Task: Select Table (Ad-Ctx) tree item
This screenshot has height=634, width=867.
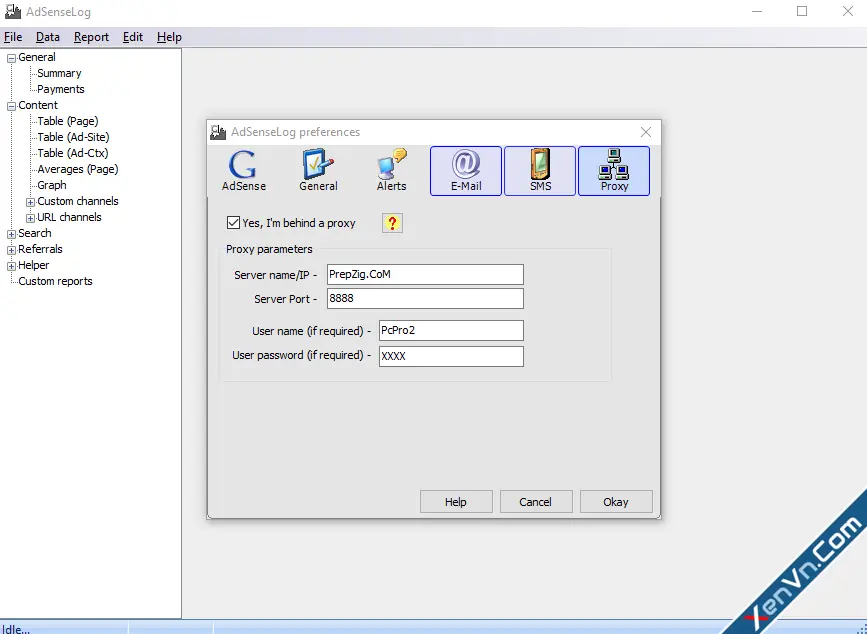Action: (73, 153)
